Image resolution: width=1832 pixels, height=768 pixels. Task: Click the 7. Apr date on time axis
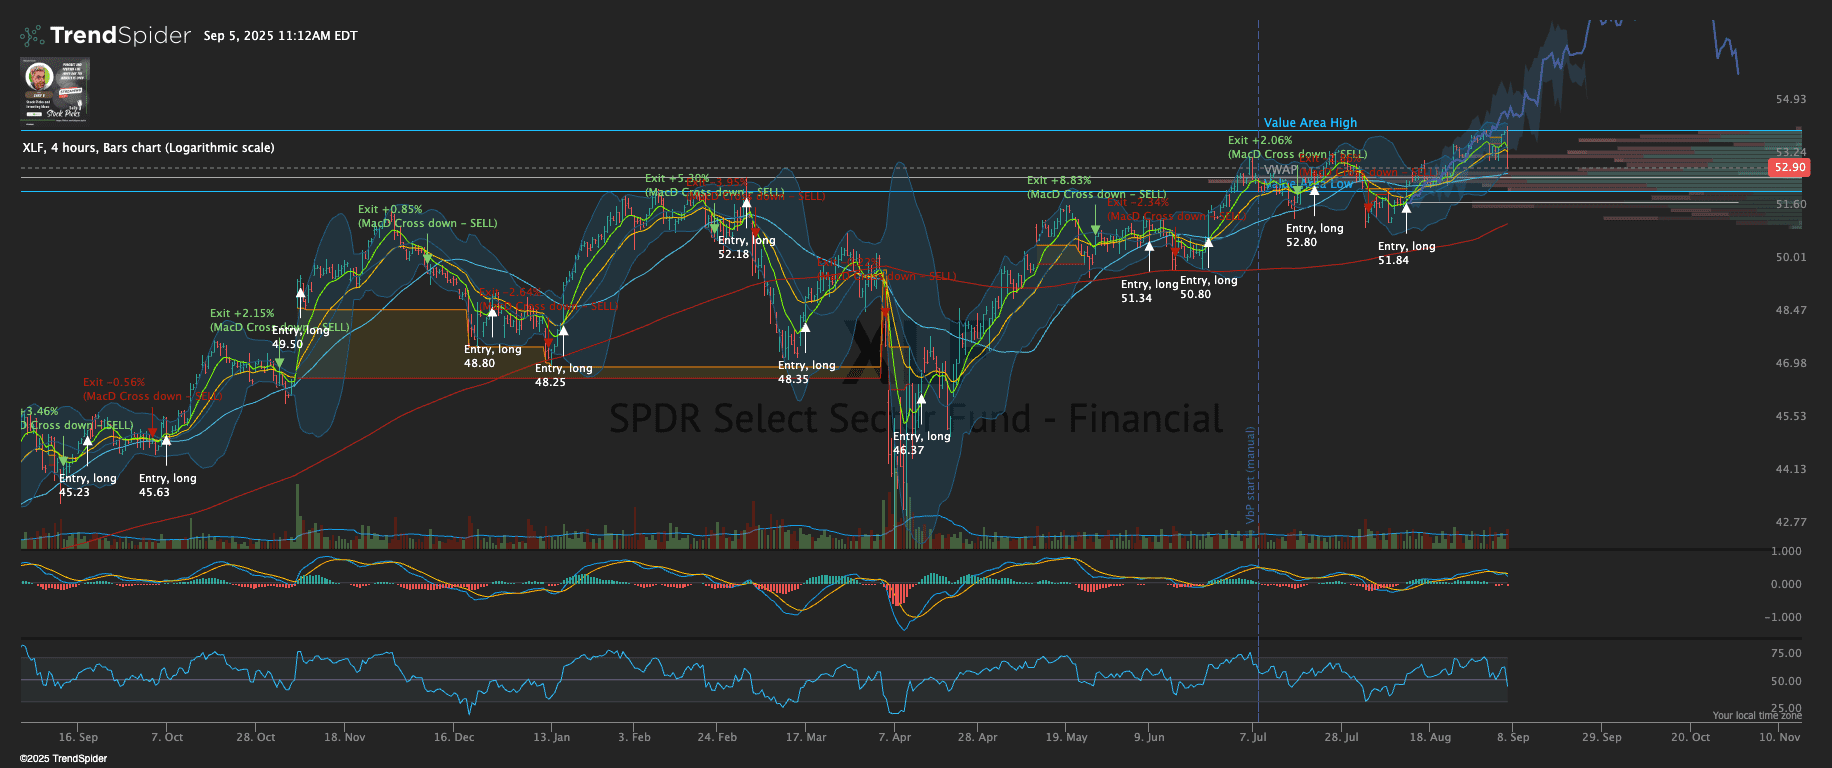[x=895, y=737]
